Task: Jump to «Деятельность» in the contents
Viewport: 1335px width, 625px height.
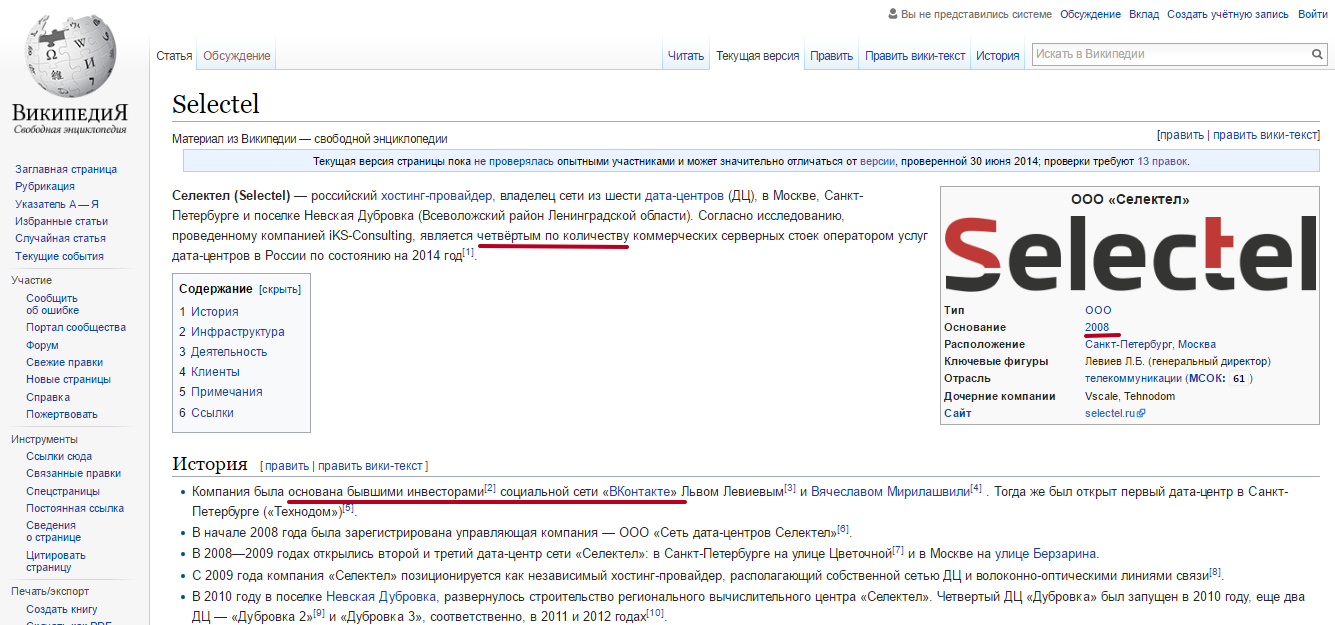Action: (229, 352)
